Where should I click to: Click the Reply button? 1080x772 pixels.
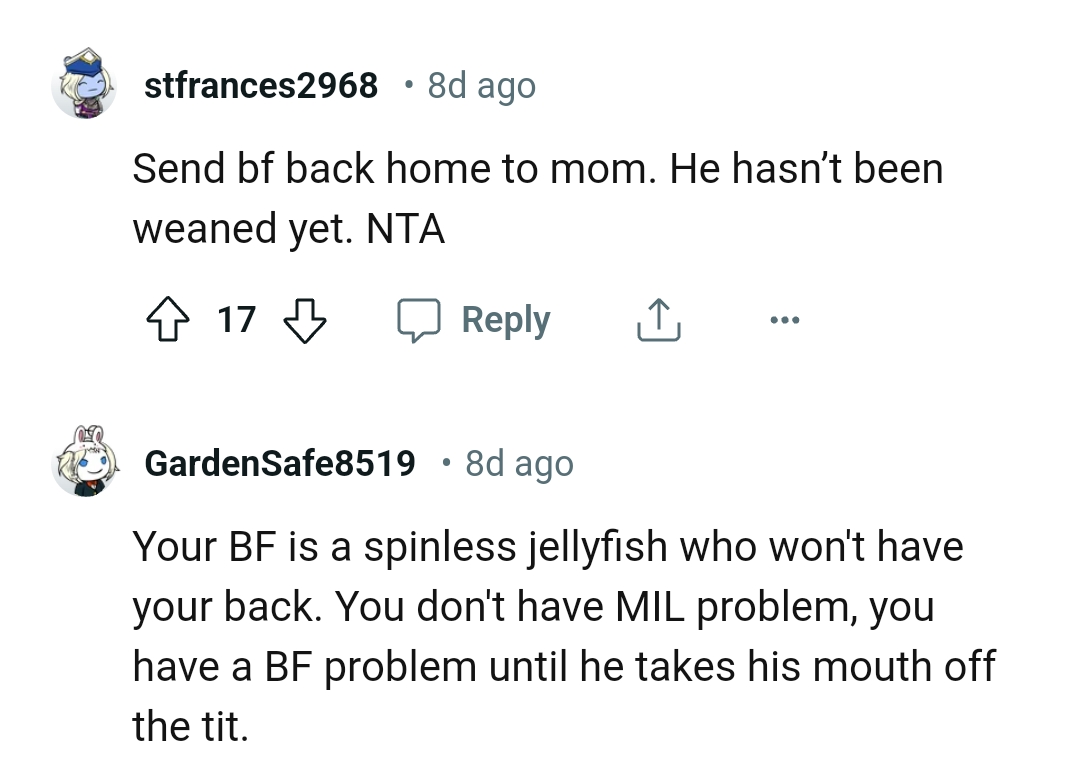505,319
